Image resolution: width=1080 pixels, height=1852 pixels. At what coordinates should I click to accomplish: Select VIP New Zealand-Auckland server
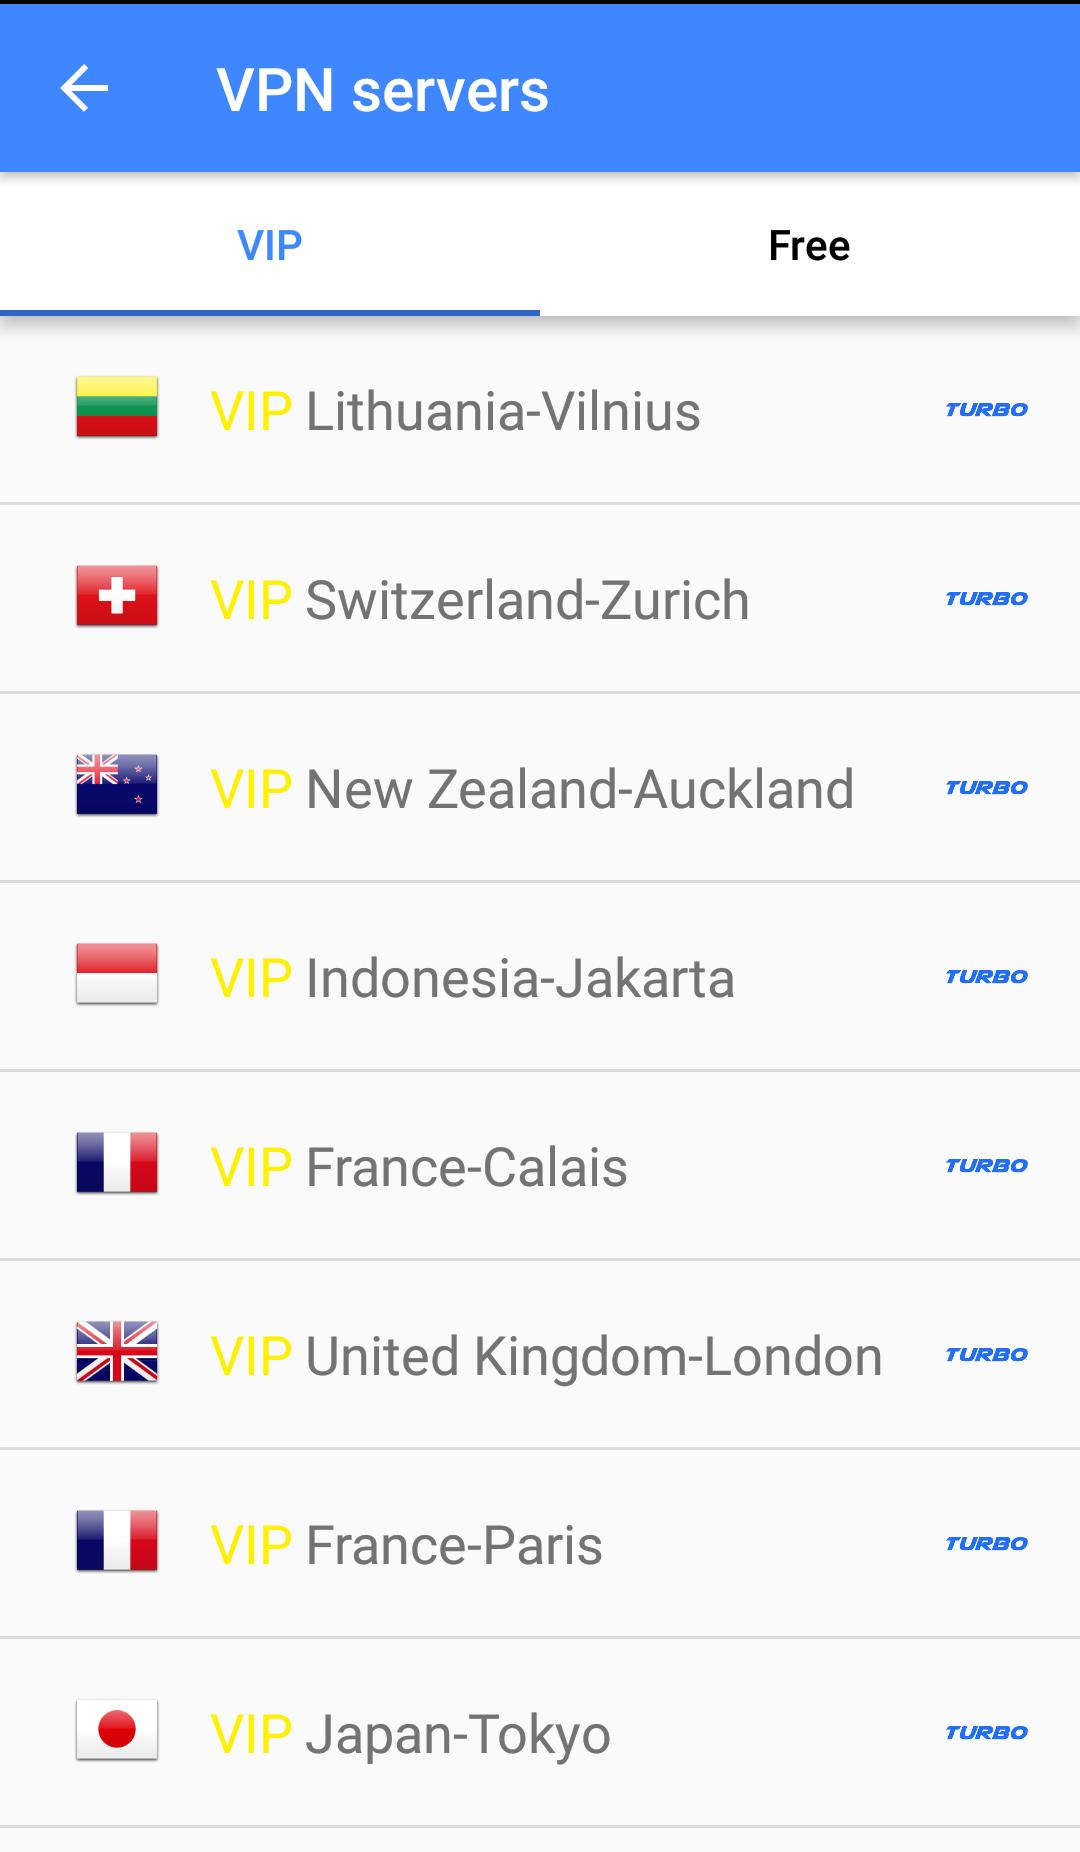(x=532, y=789)
